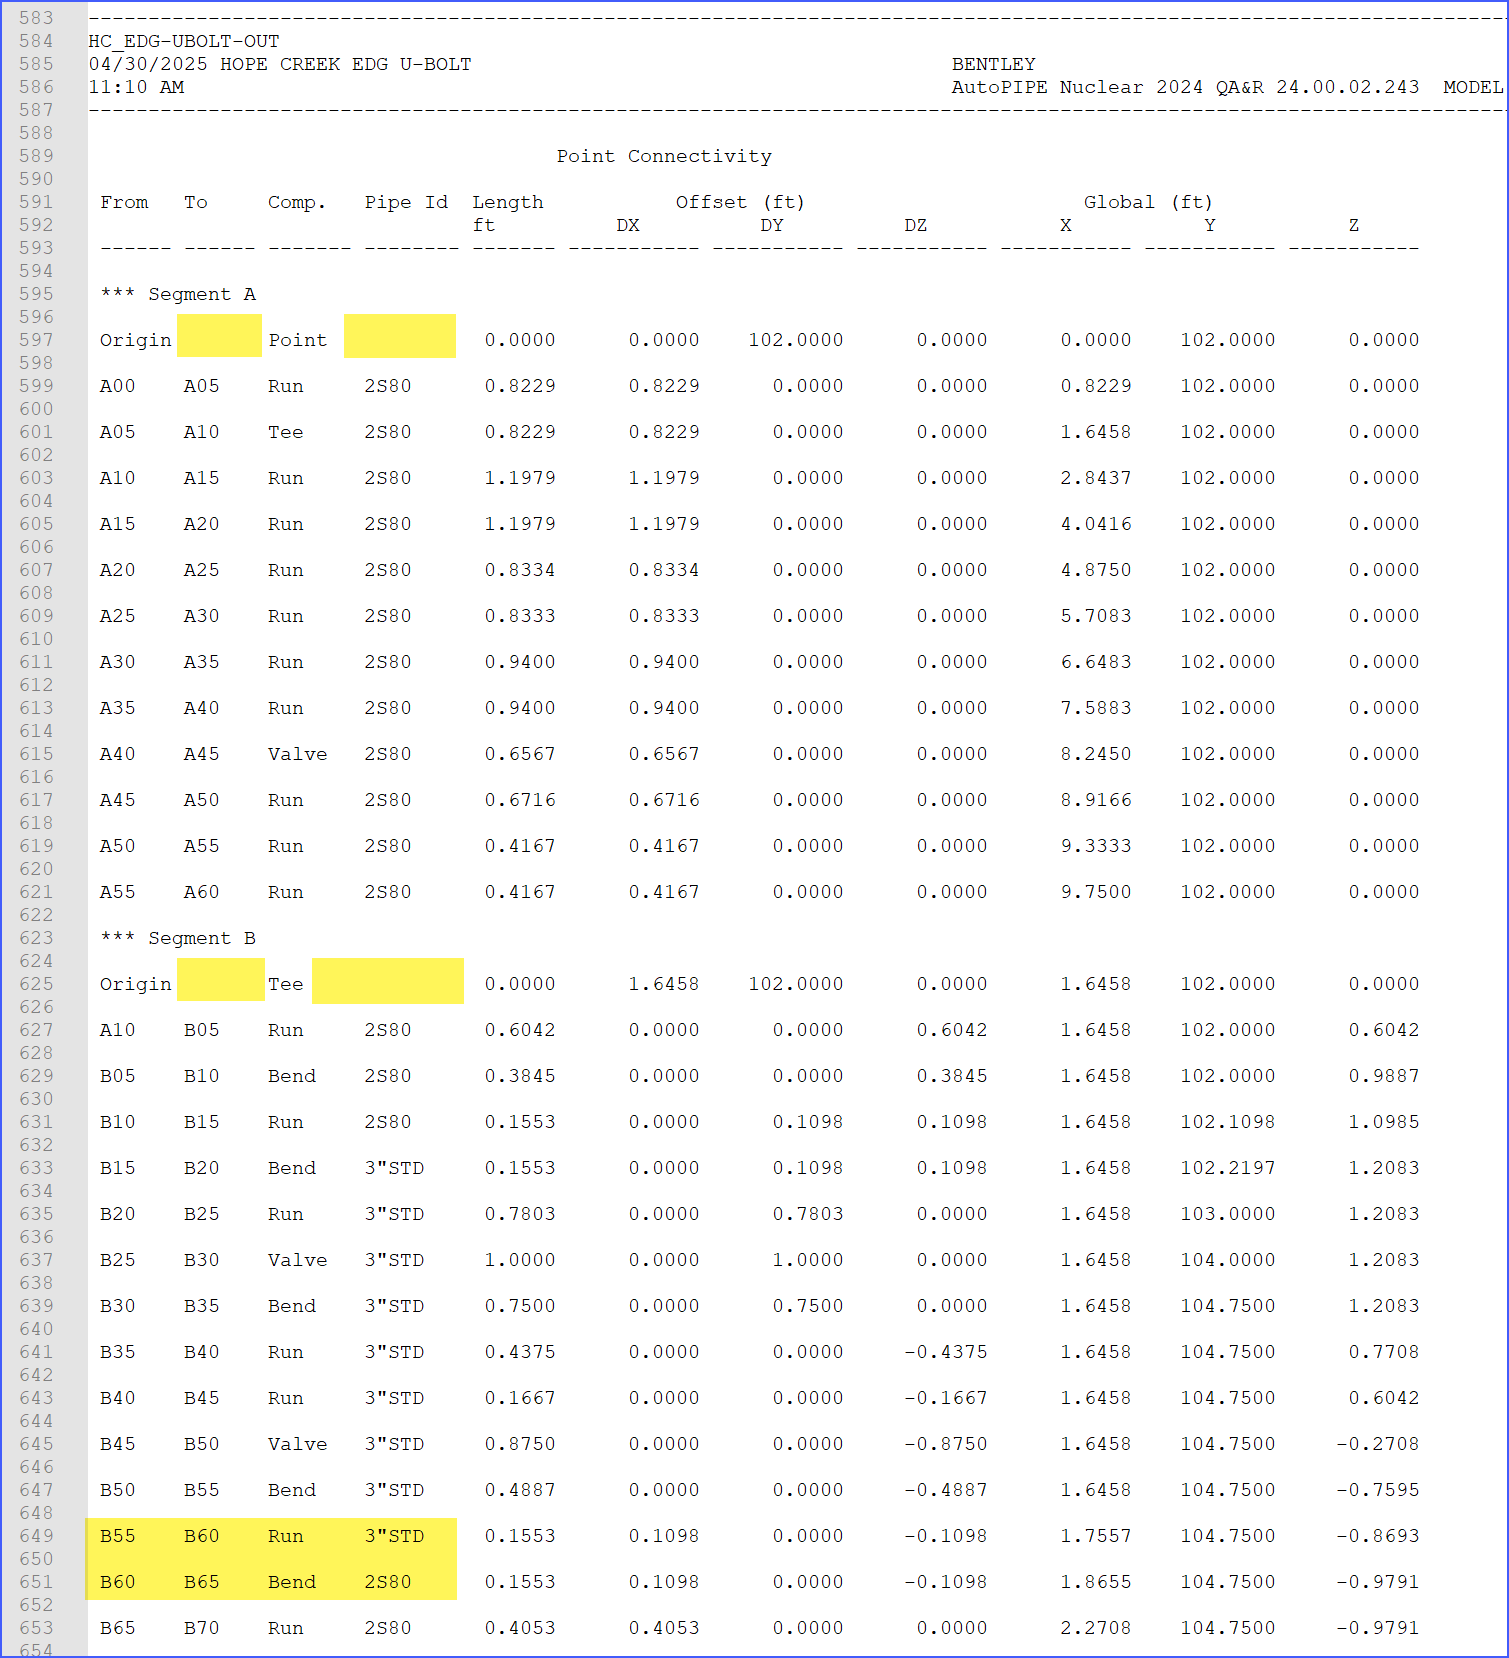Click 'Origin' in Segment B row
Screen dimensions: 1509x1658
pyautogui.click(x=136, y=984)
